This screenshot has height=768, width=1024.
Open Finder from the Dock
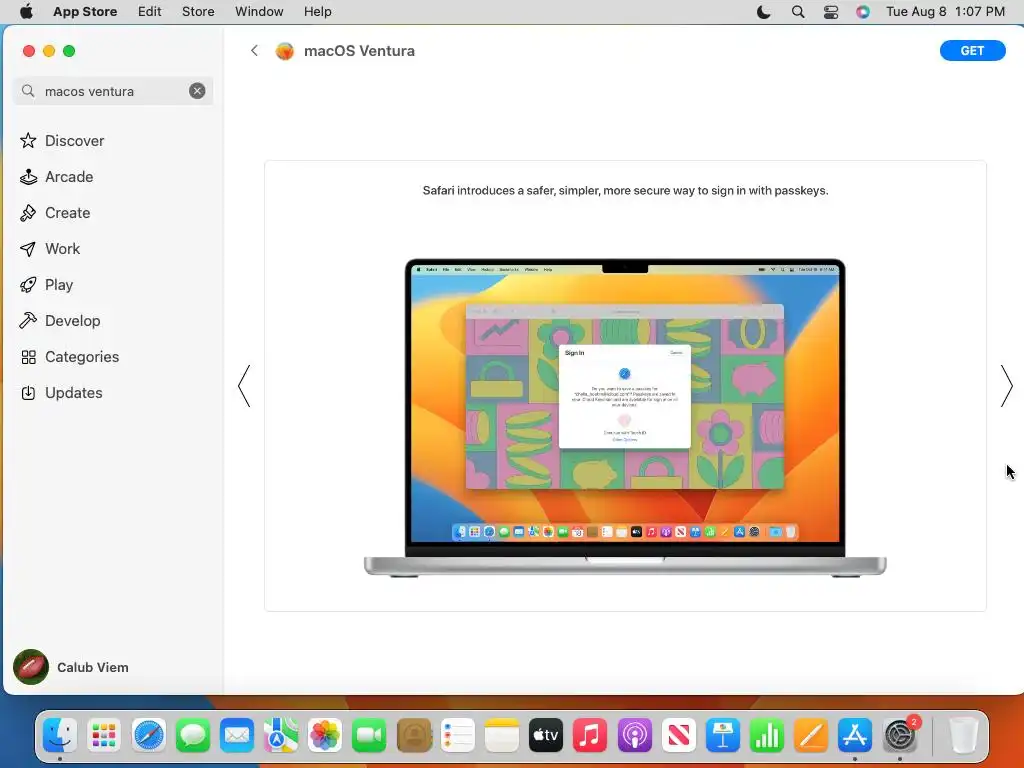59,735
